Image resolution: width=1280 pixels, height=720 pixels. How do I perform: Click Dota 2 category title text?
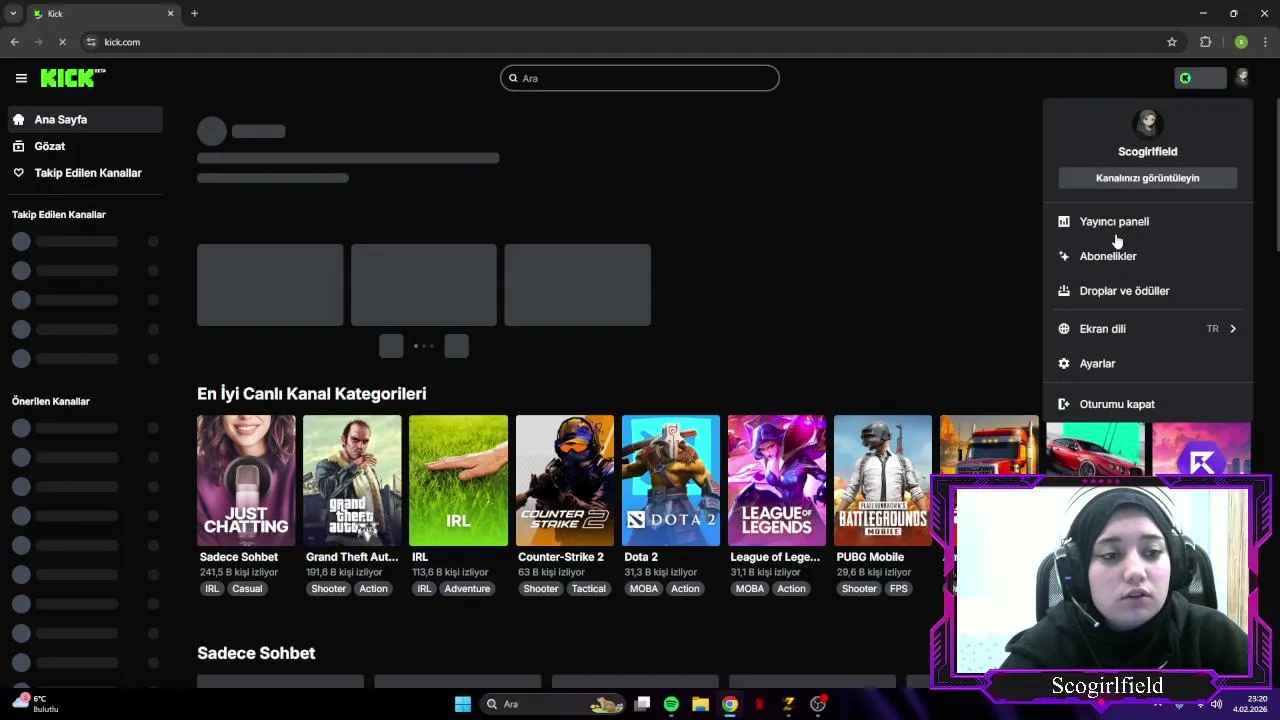pos(641,557)
